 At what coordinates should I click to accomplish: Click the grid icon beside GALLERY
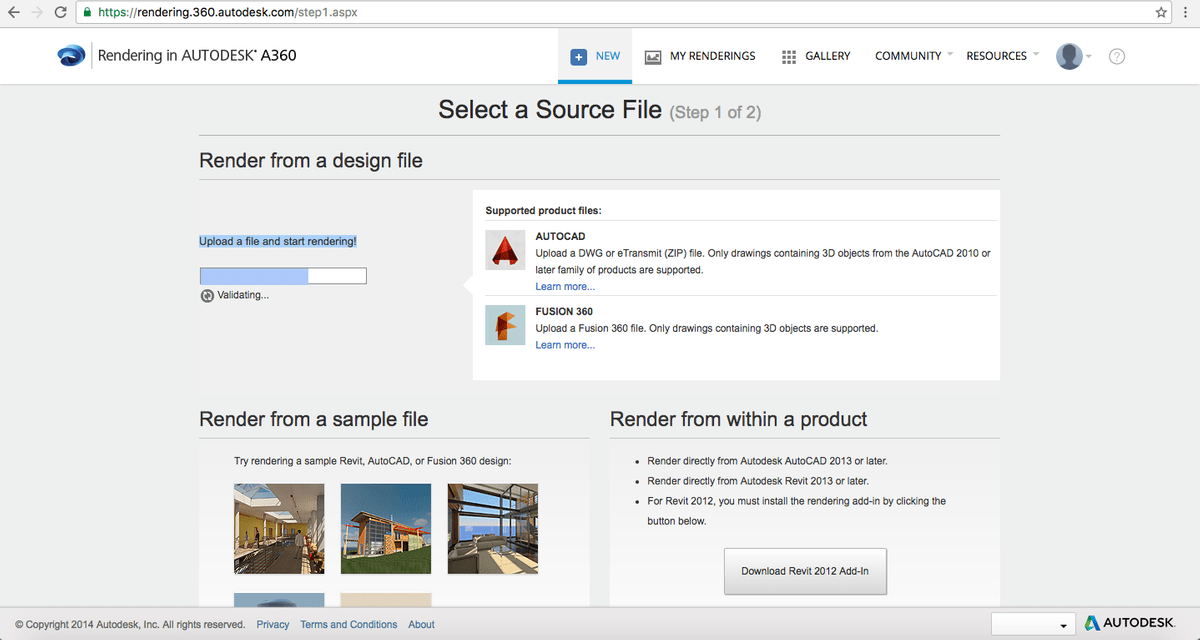(x=789, y=57)
